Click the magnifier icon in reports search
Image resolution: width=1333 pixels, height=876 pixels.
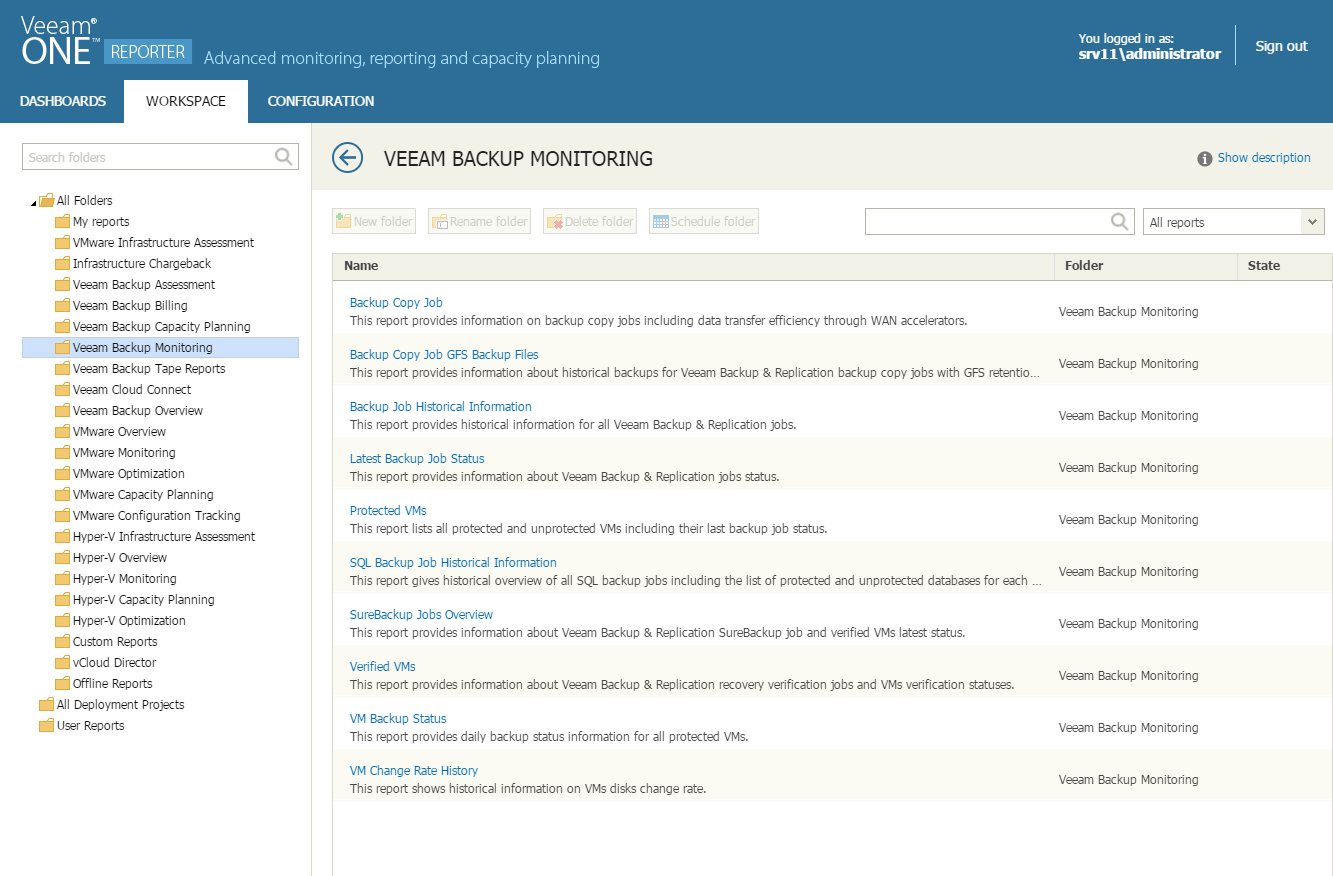(x=1120, y=222)
